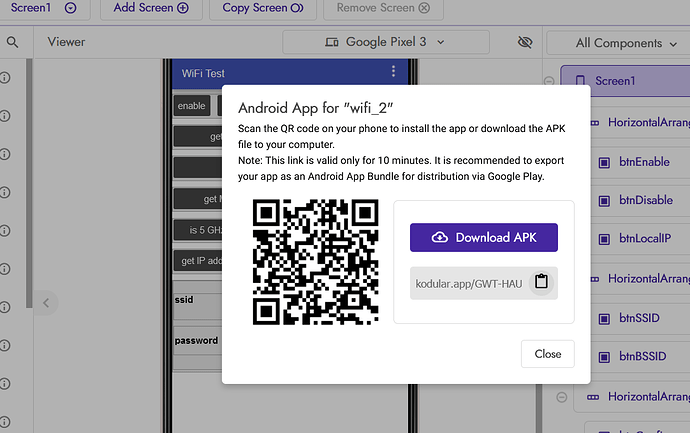Image resolution: width=690 pixels, height=433 pixels.
Task: Select btnEnable in the component tree
Action: [x=644, y=162]
